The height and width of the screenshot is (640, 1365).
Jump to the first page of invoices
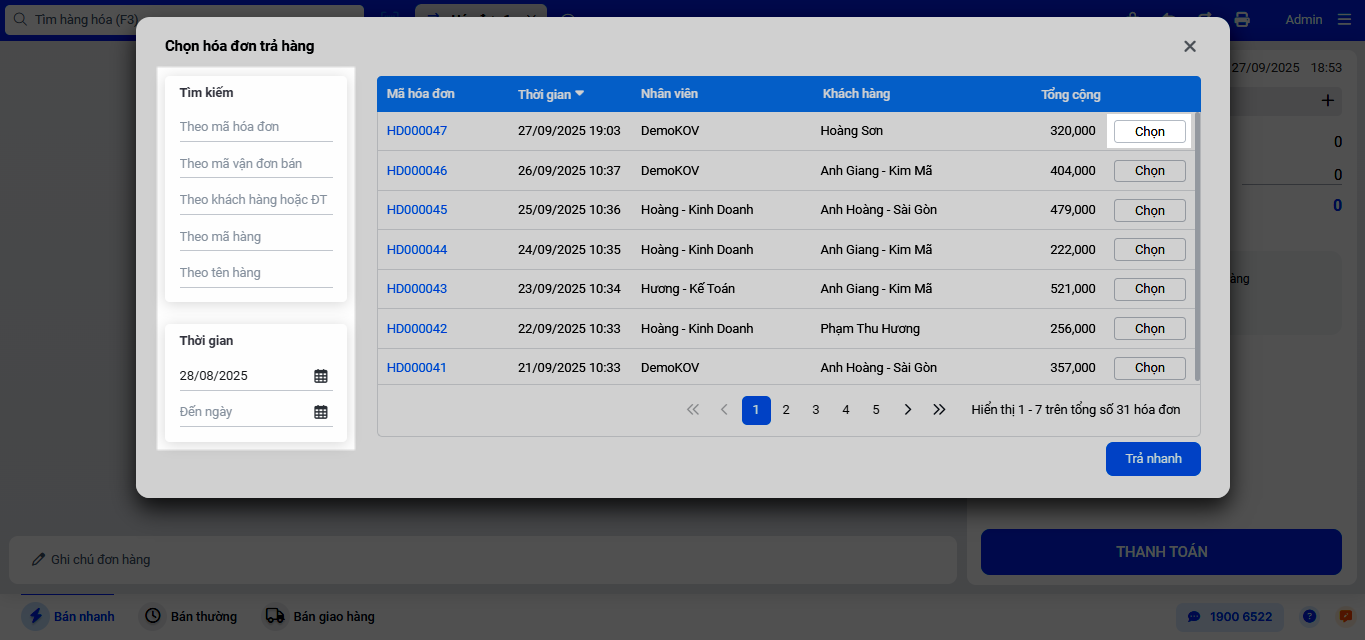pyautogui.click(x=693, y=410)
